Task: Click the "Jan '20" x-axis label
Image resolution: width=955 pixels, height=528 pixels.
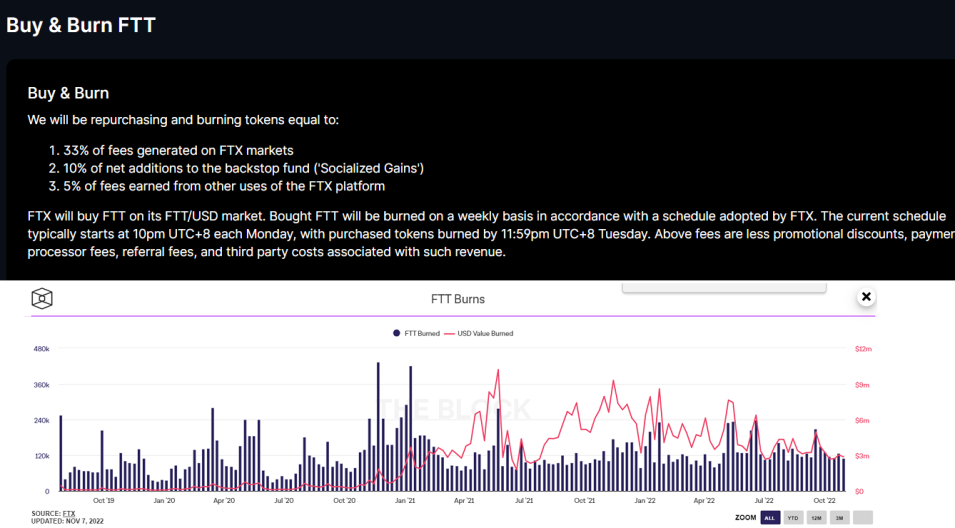Action: point(164,501)
